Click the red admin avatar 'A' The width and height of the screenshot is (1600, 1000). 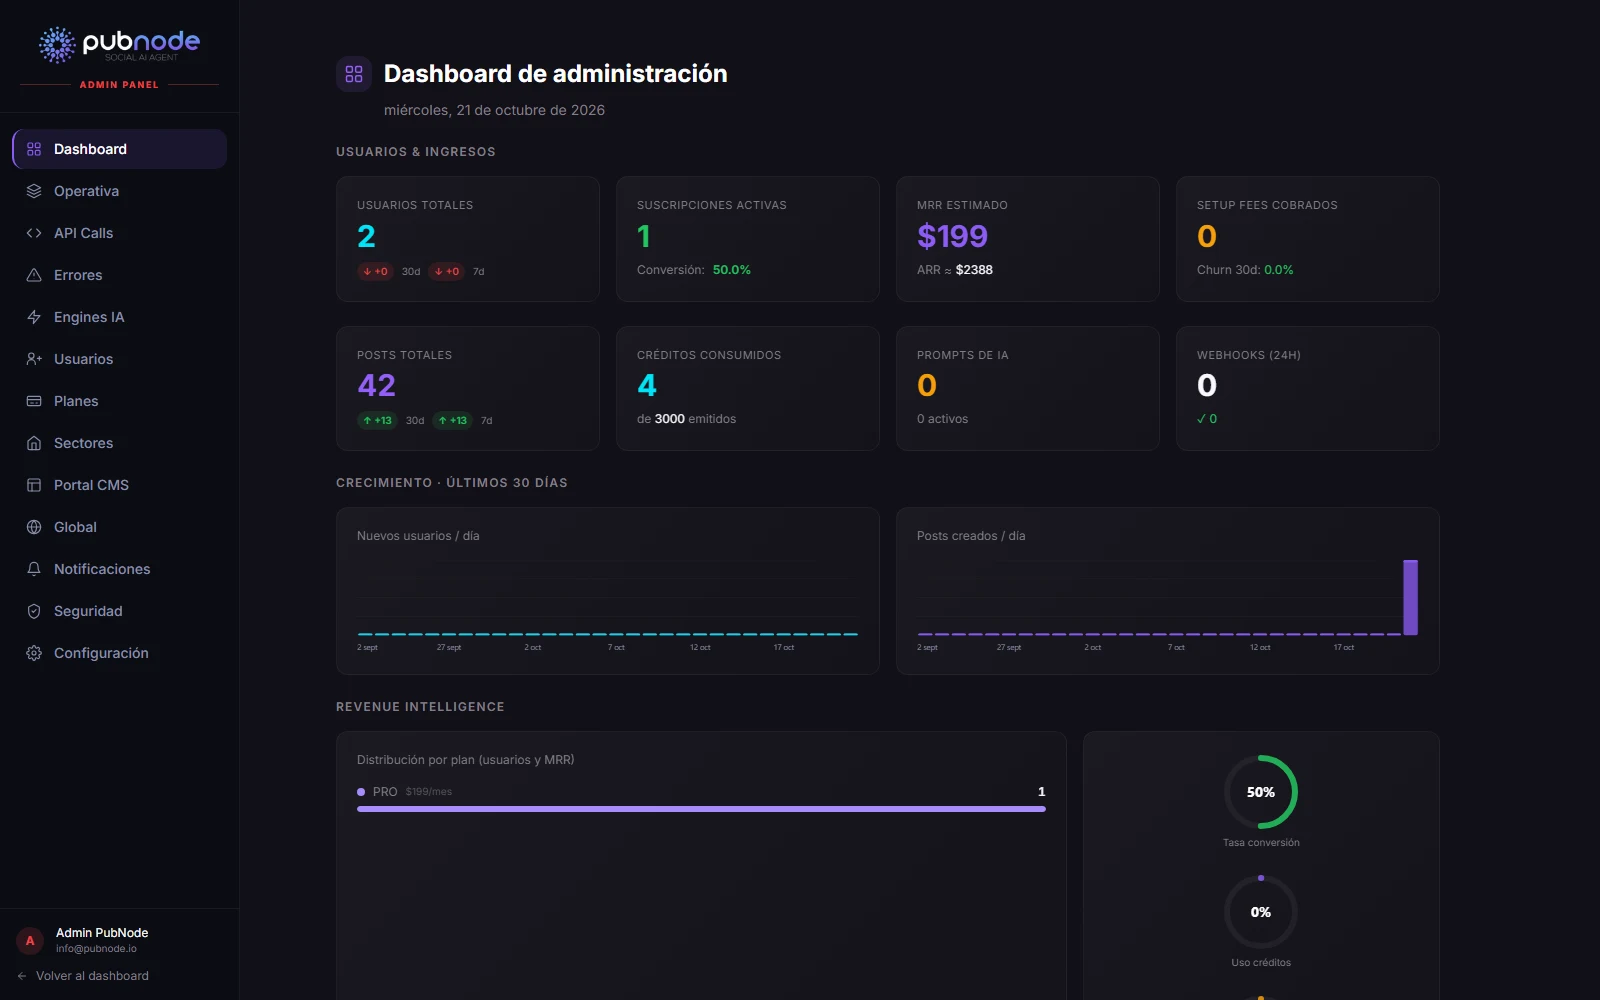pos(30,940)
